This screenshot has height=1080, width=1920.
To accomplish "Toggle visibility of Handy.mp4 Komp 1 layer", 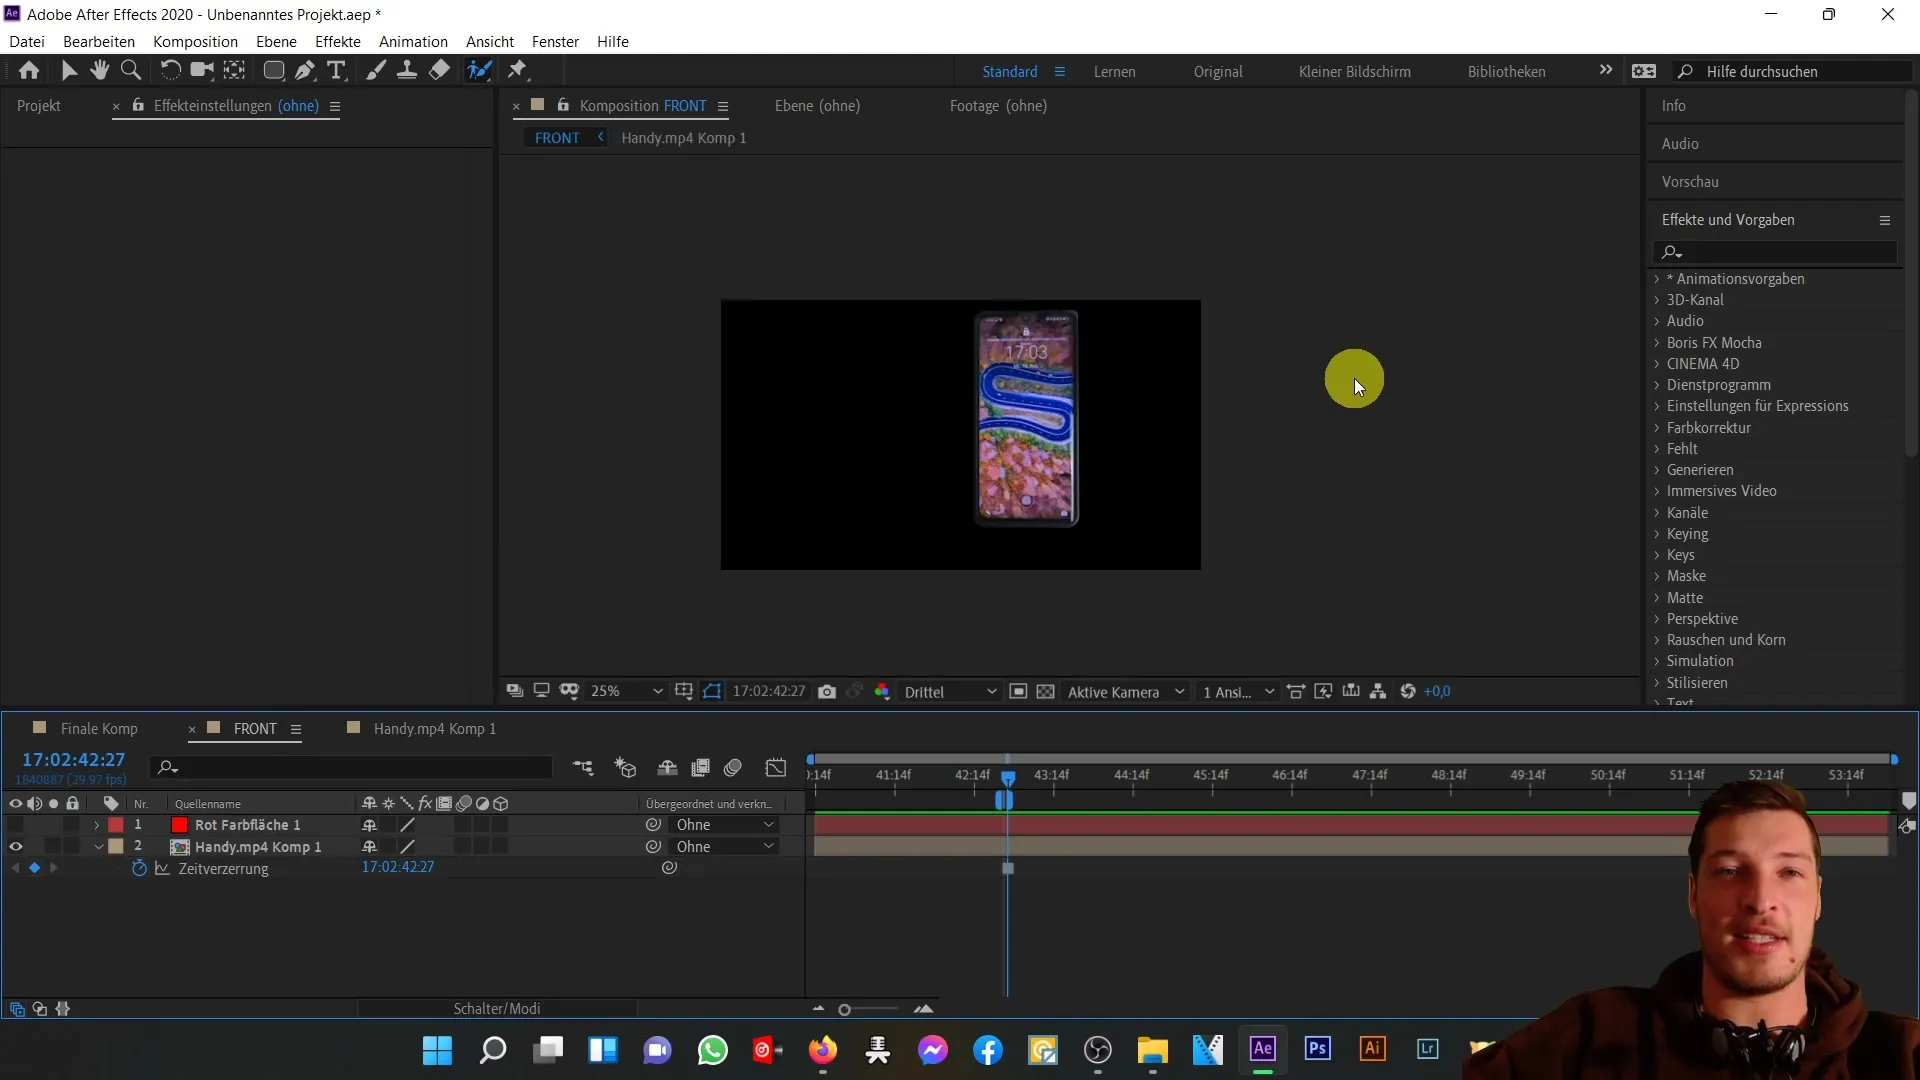I will [x=15, y=846].
